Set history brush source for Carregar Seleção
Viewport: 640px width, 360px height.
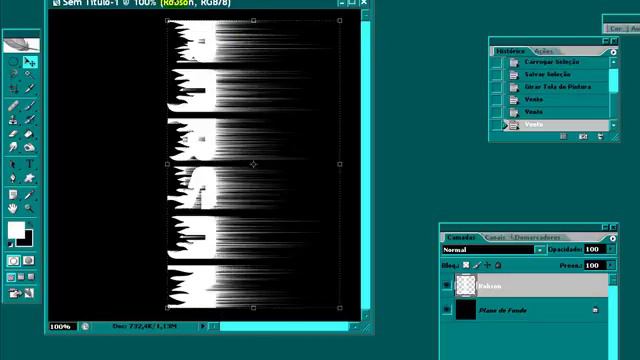tap(496, 62)
